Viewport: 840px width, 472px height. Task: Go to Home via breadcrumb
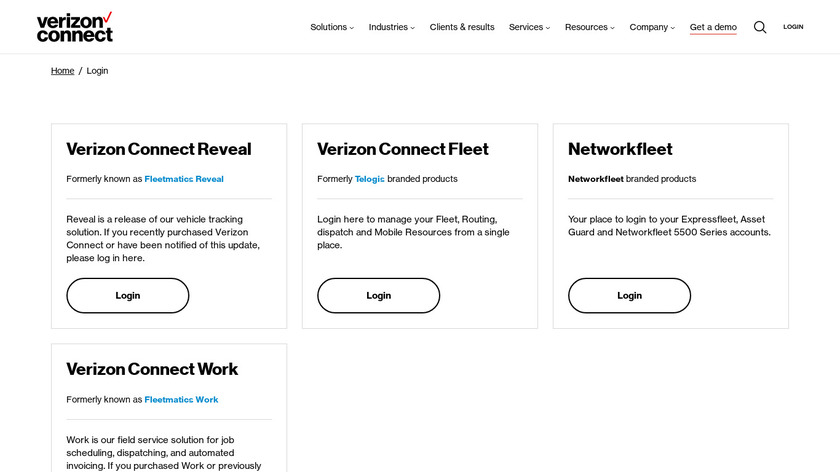click(x=62, y=71)
